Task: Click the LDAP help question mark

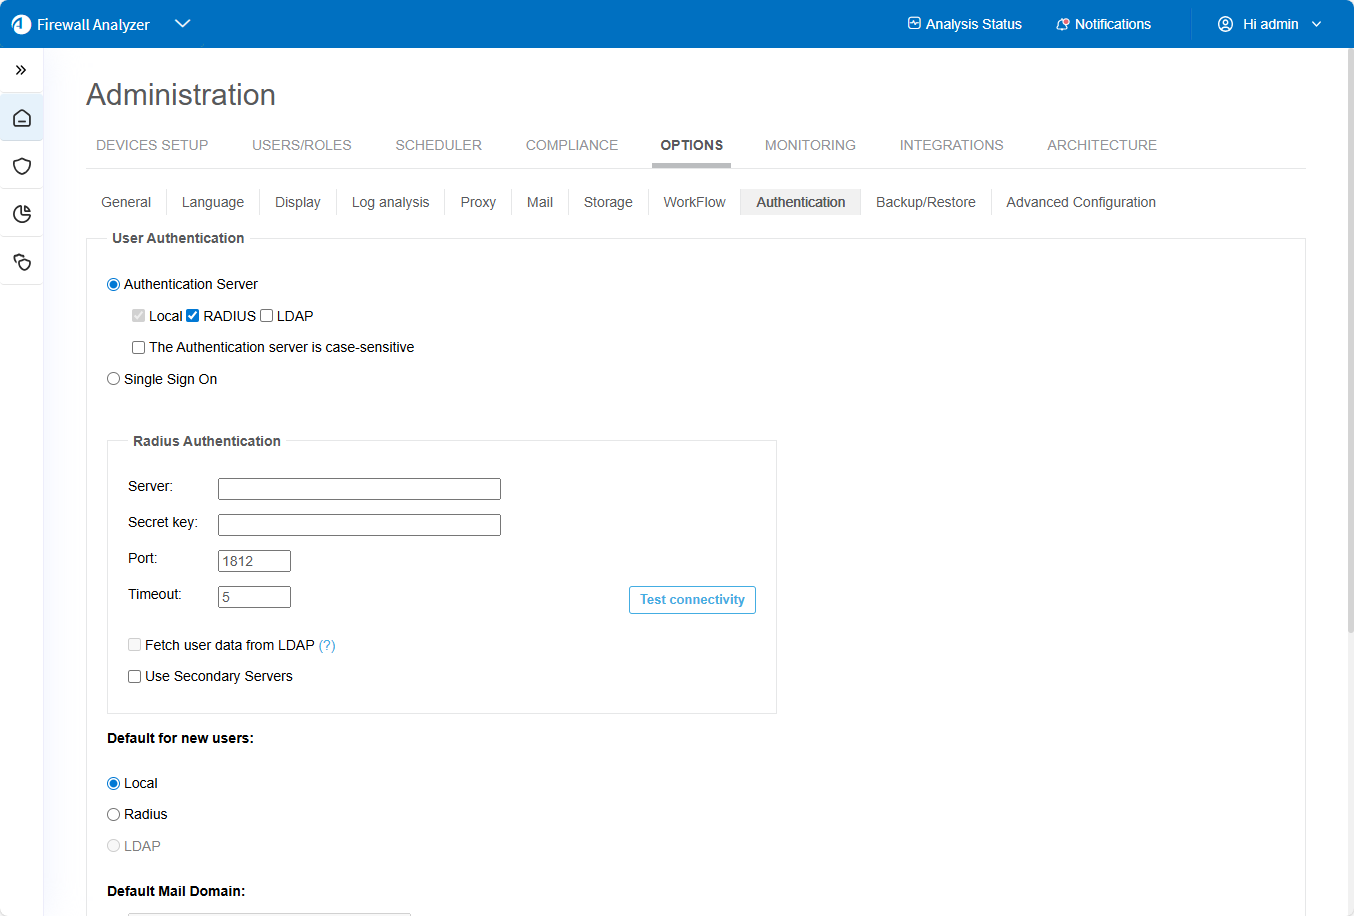Action: [x=327, y=646]
